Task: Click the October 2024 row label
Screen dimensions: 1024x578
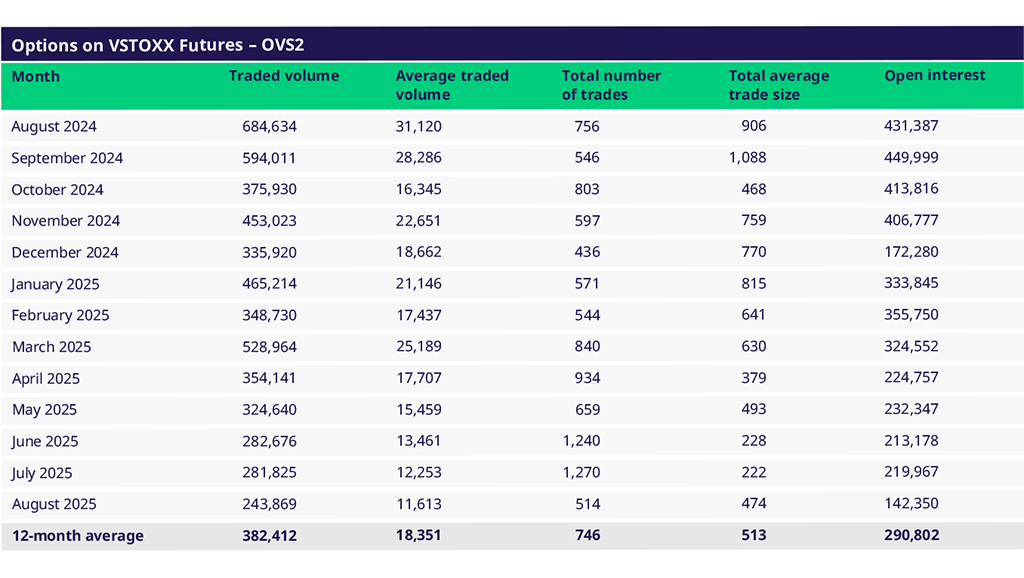Action: click(57, 190)
